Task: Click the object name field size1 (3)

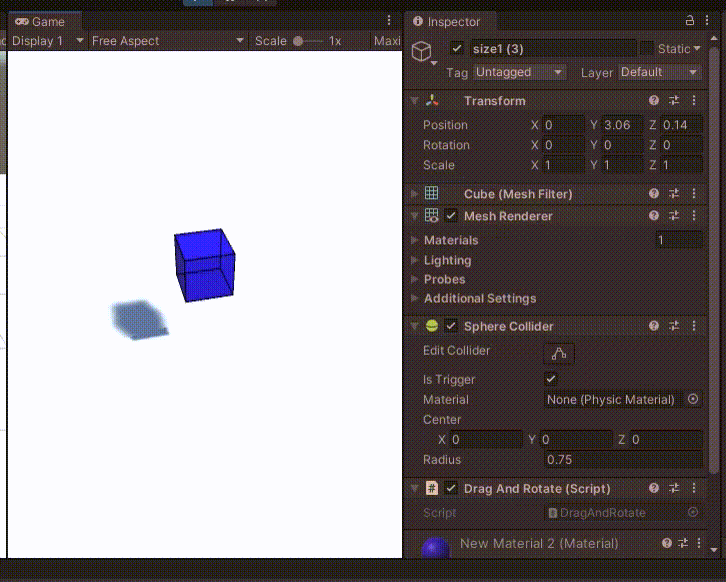Action: point(553,49)
